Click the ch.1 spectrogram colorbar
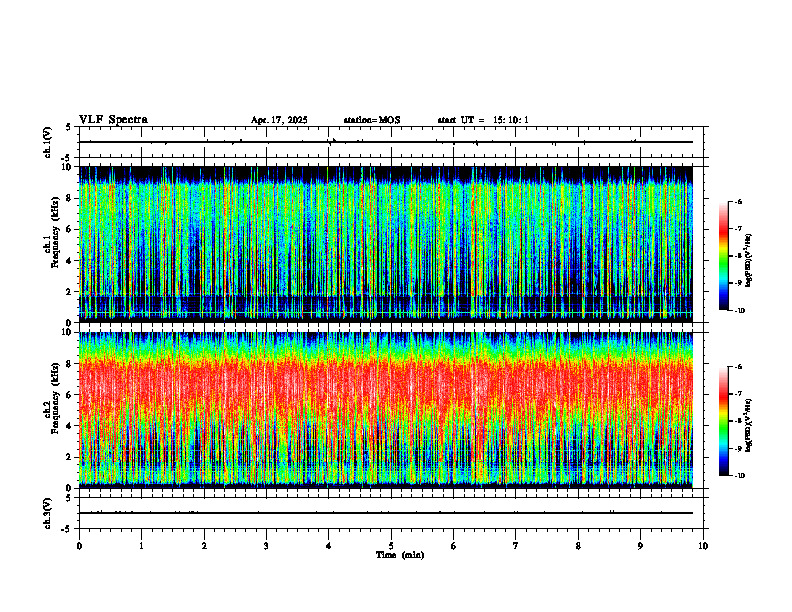 pyautogui.click(x=724, y=256)
